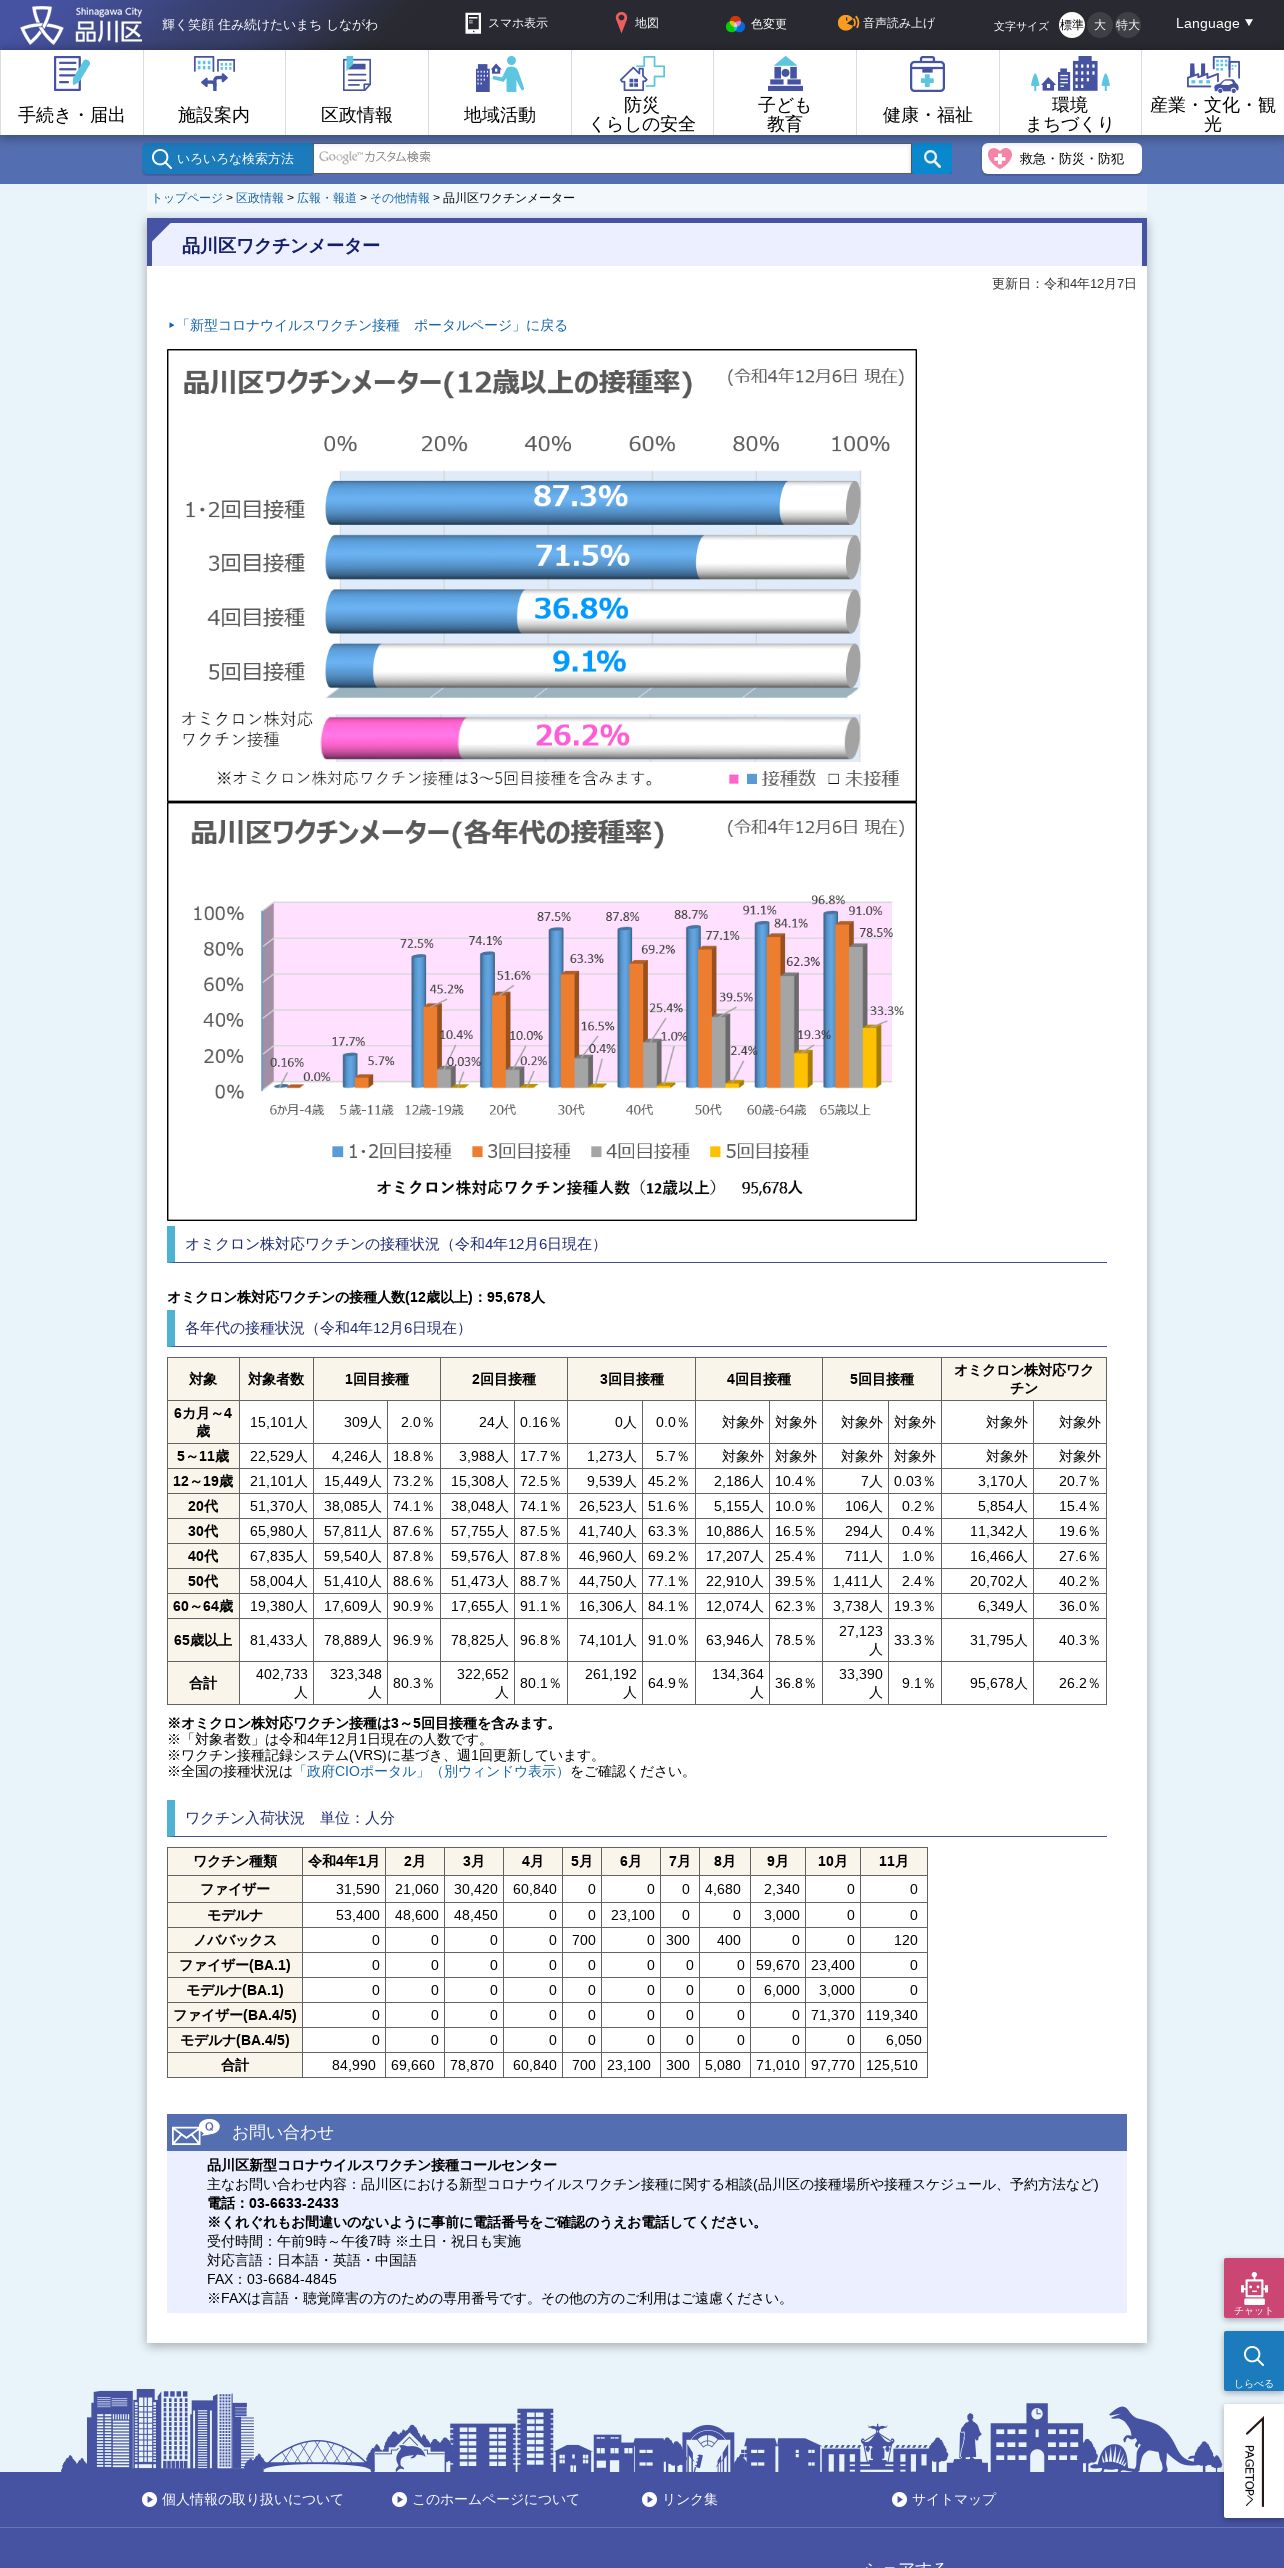Open the しらべる search side button
The width and height of the screenshot is (1284, 2568).
1253,2362
